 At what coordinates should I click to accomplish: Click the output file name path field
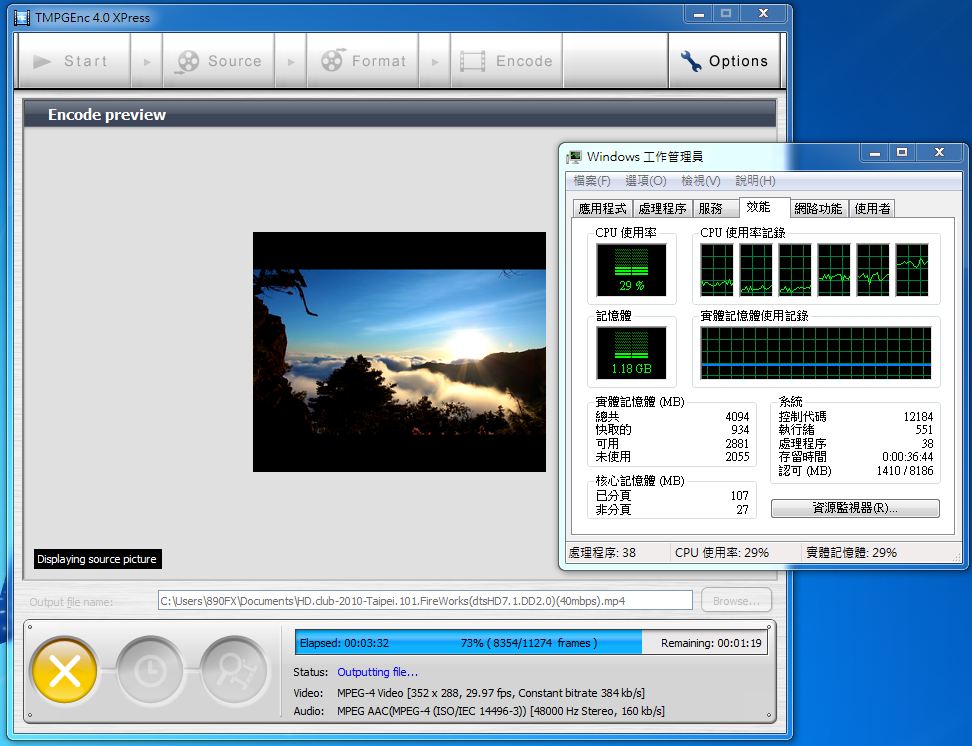coord(425,601)
